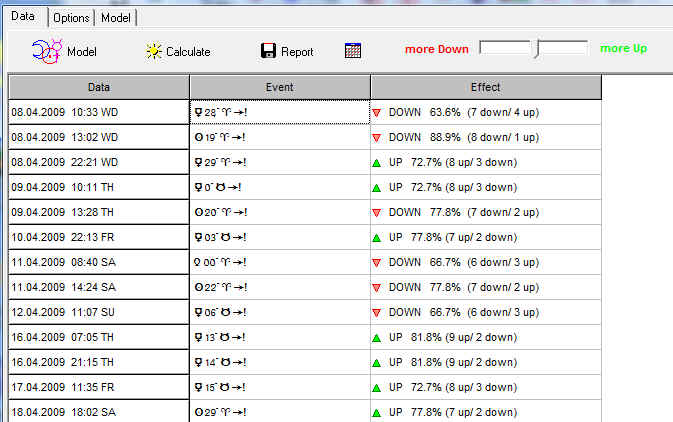Click the Calculate sun icon
673x422 pixels.
coord(153,51)
